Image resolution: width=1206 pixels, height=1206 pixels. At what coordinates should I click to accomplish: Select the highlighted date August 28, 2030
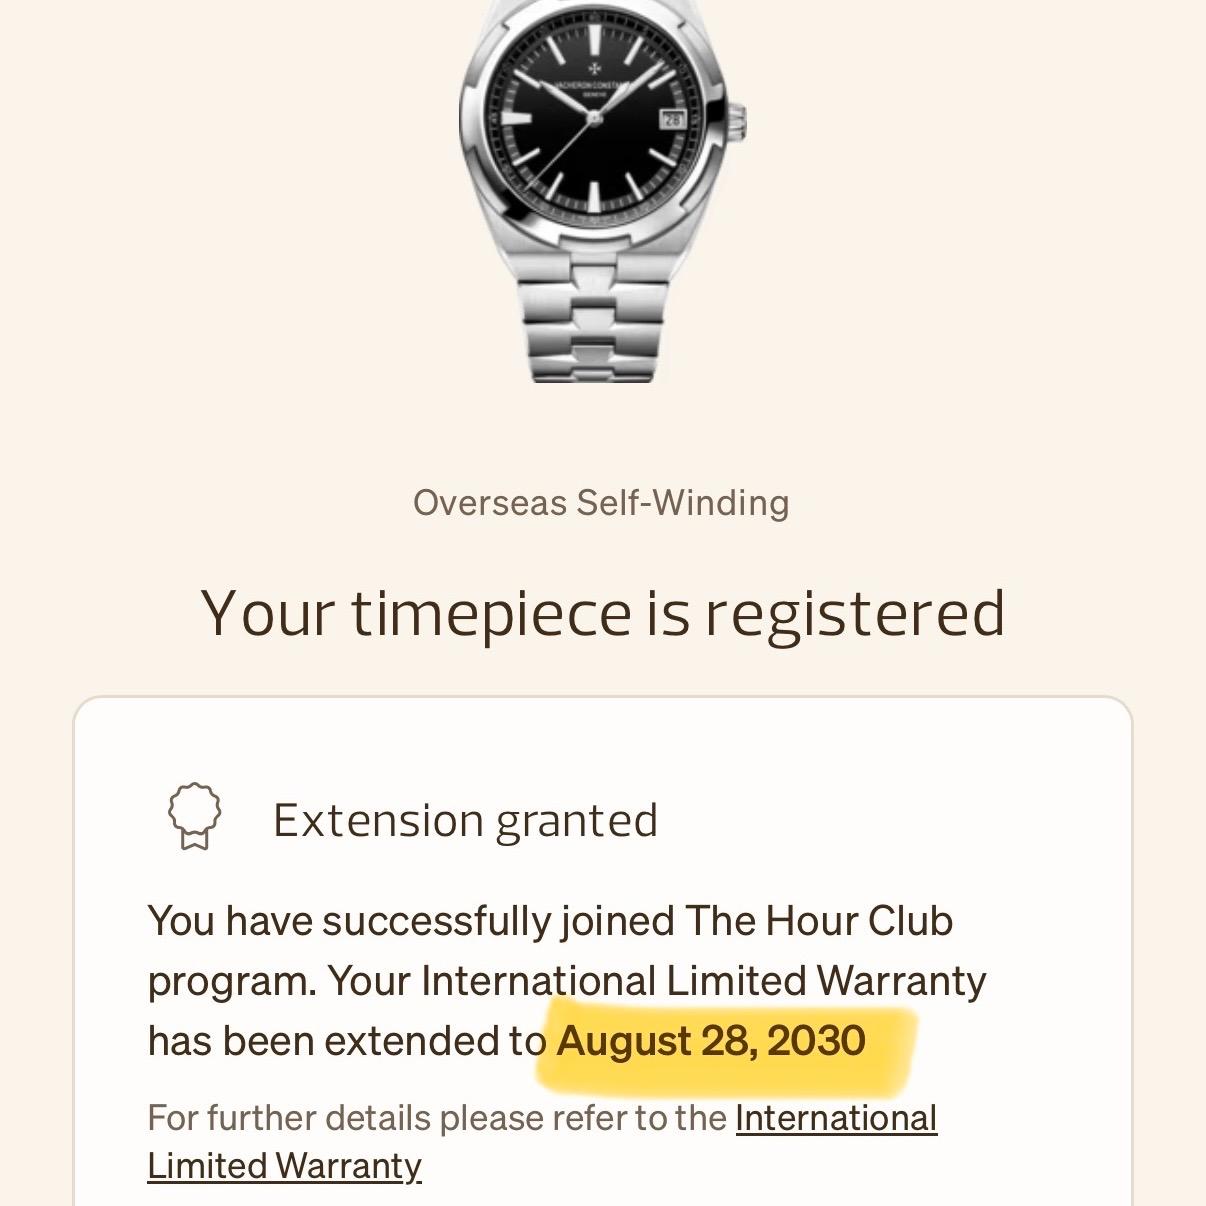coord(711,1041)
